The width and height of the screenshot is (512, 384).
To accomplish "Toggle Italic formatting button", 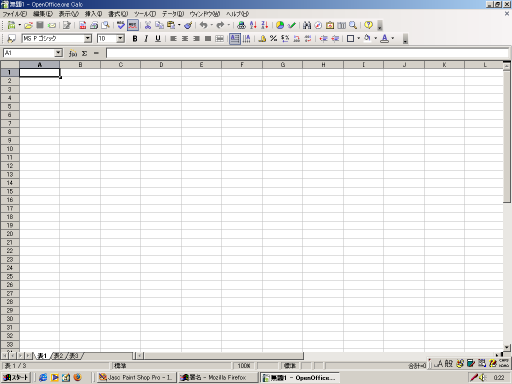I will [x=146, y=39].
